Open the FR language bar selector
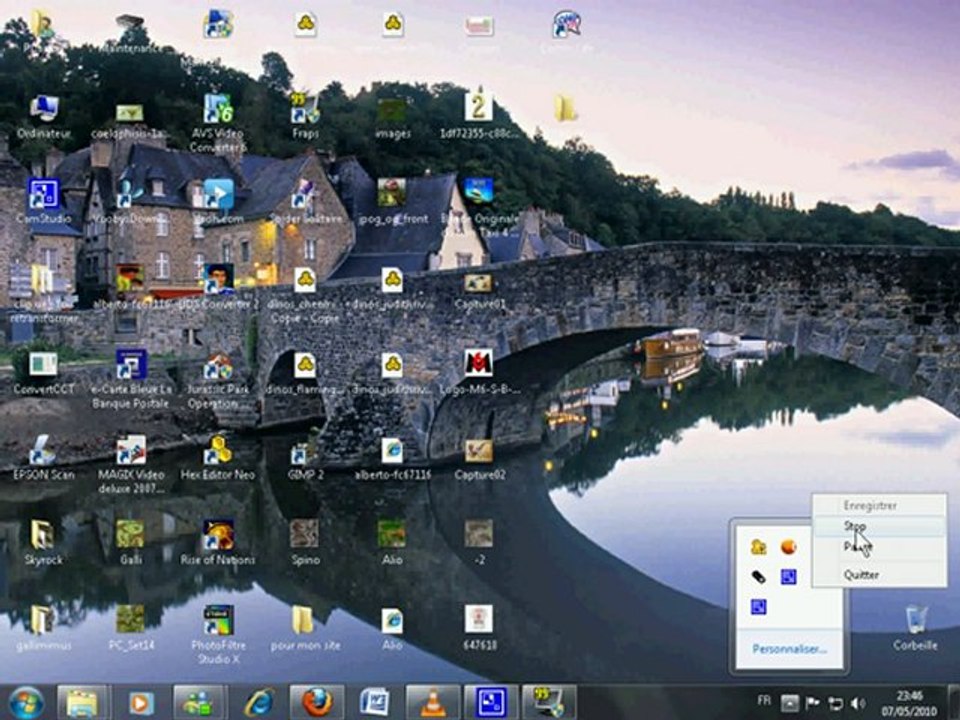This screenshot has height=720, width=960. click(764, 702)
